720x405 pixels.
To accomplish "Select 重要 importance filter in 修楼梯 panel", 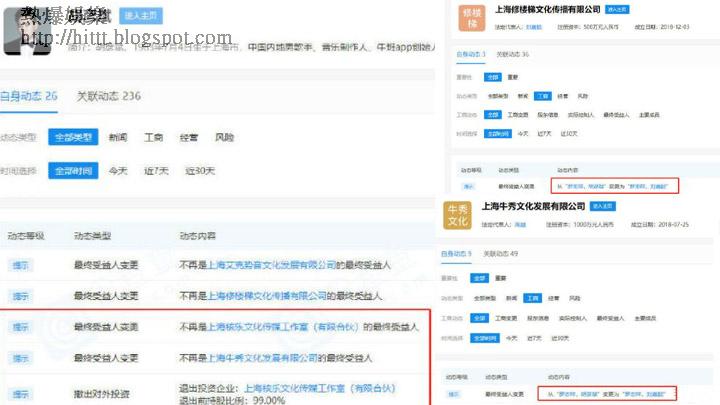I will [x=513, y=77].
